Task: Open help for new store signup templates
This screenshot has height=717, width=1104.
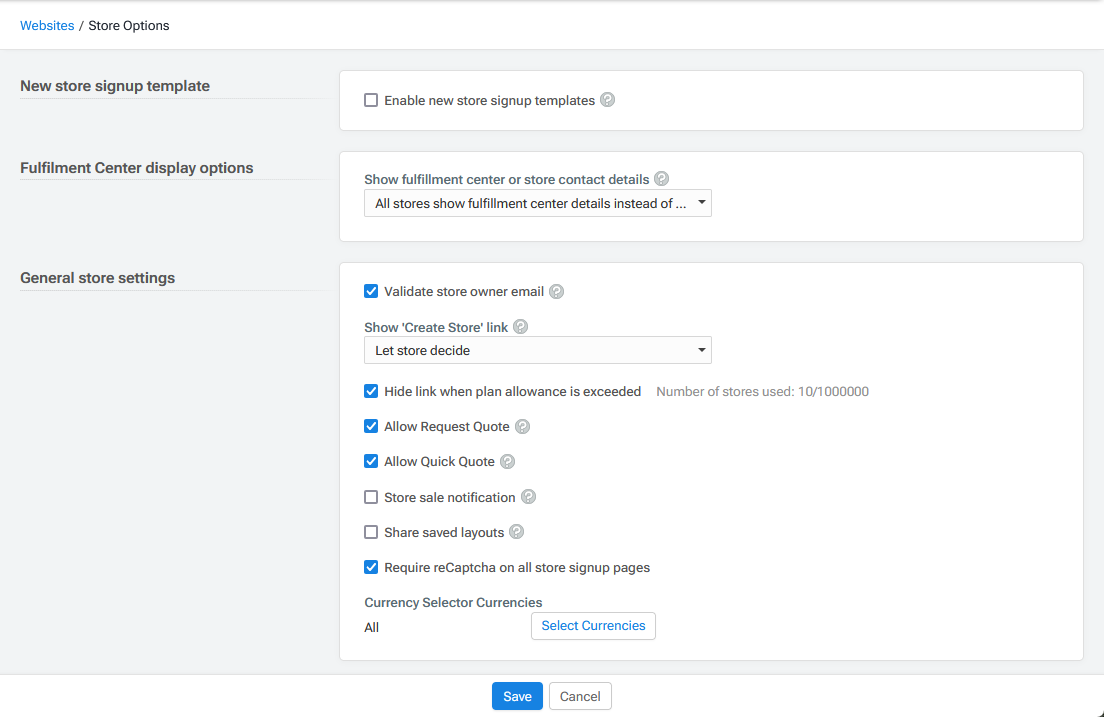Action: tap(608, 100)
